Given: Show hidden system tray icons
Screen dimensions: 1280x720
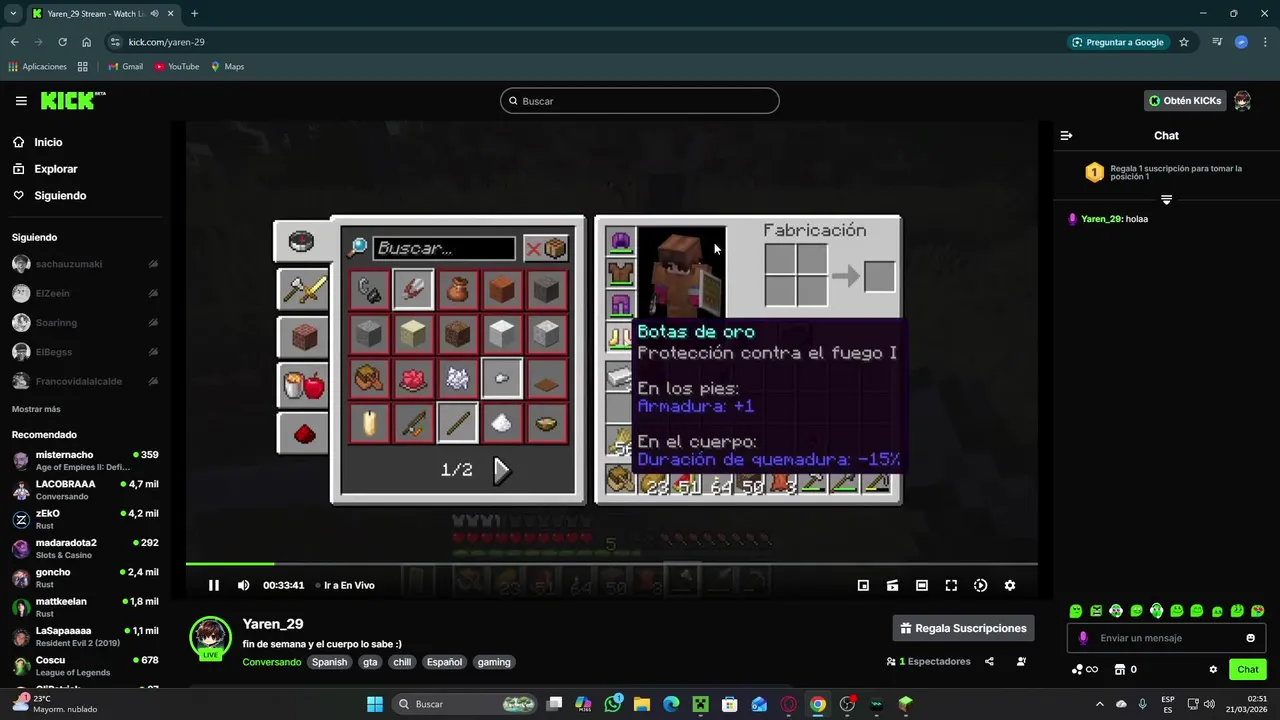Looking at the screenshot, I should coord(1099,704).
